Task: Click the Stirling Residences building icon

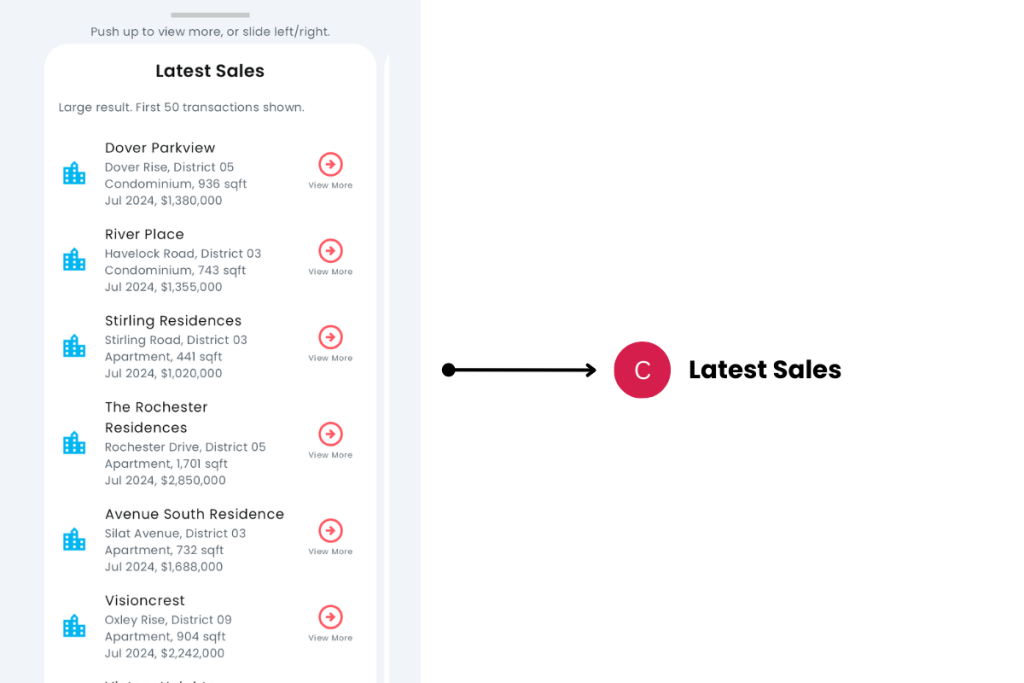Action: [x=74, y=347]
